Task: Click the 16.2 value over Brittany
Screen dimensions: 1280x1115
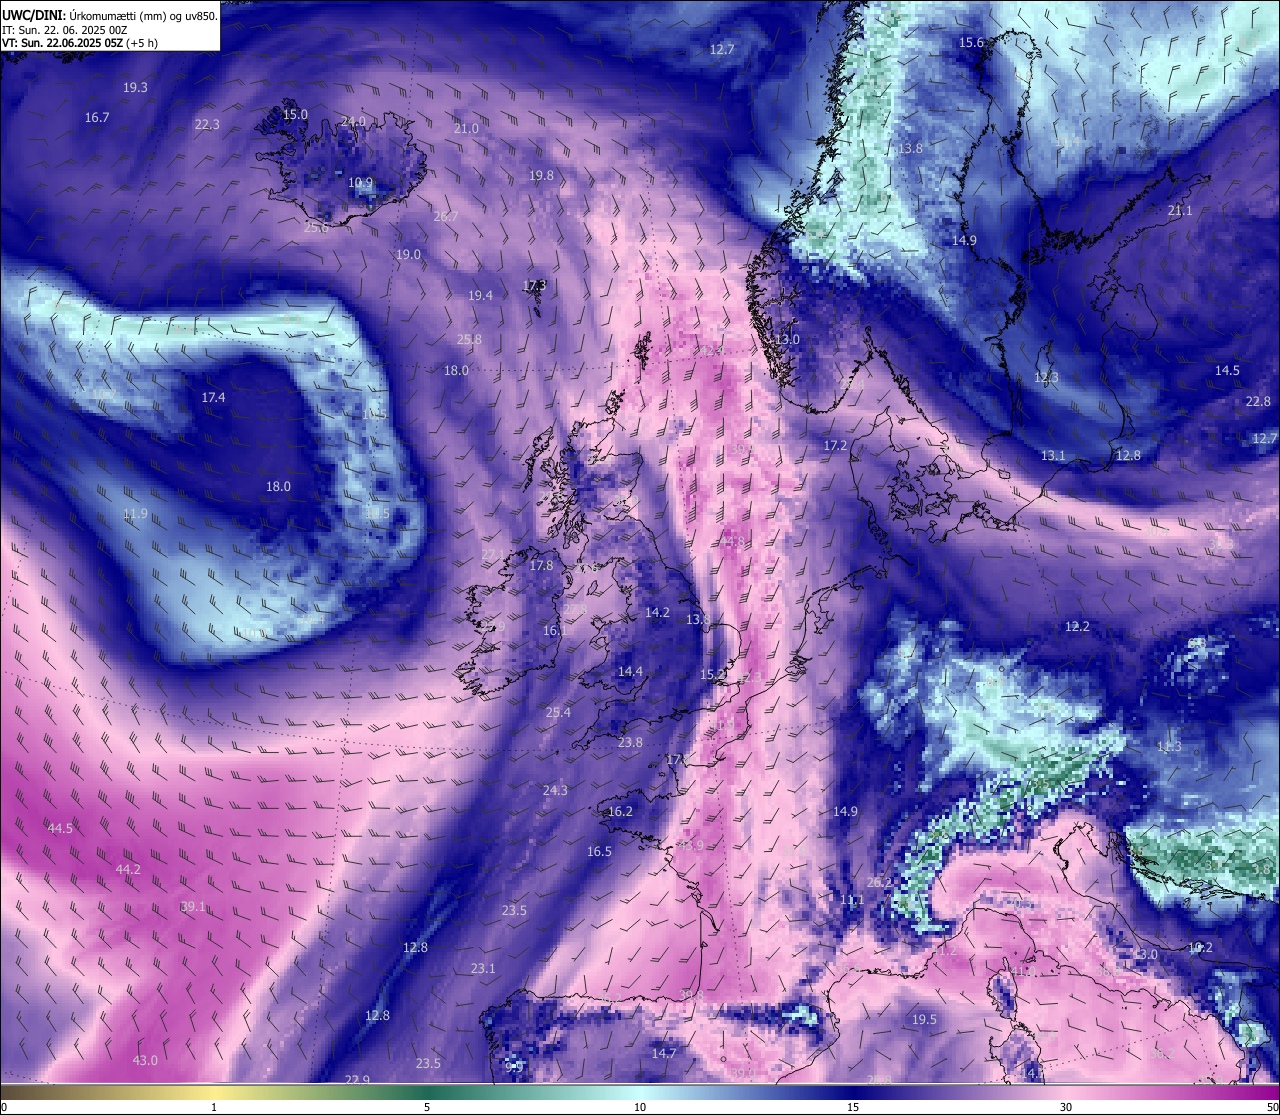Action: coord(620,812)
